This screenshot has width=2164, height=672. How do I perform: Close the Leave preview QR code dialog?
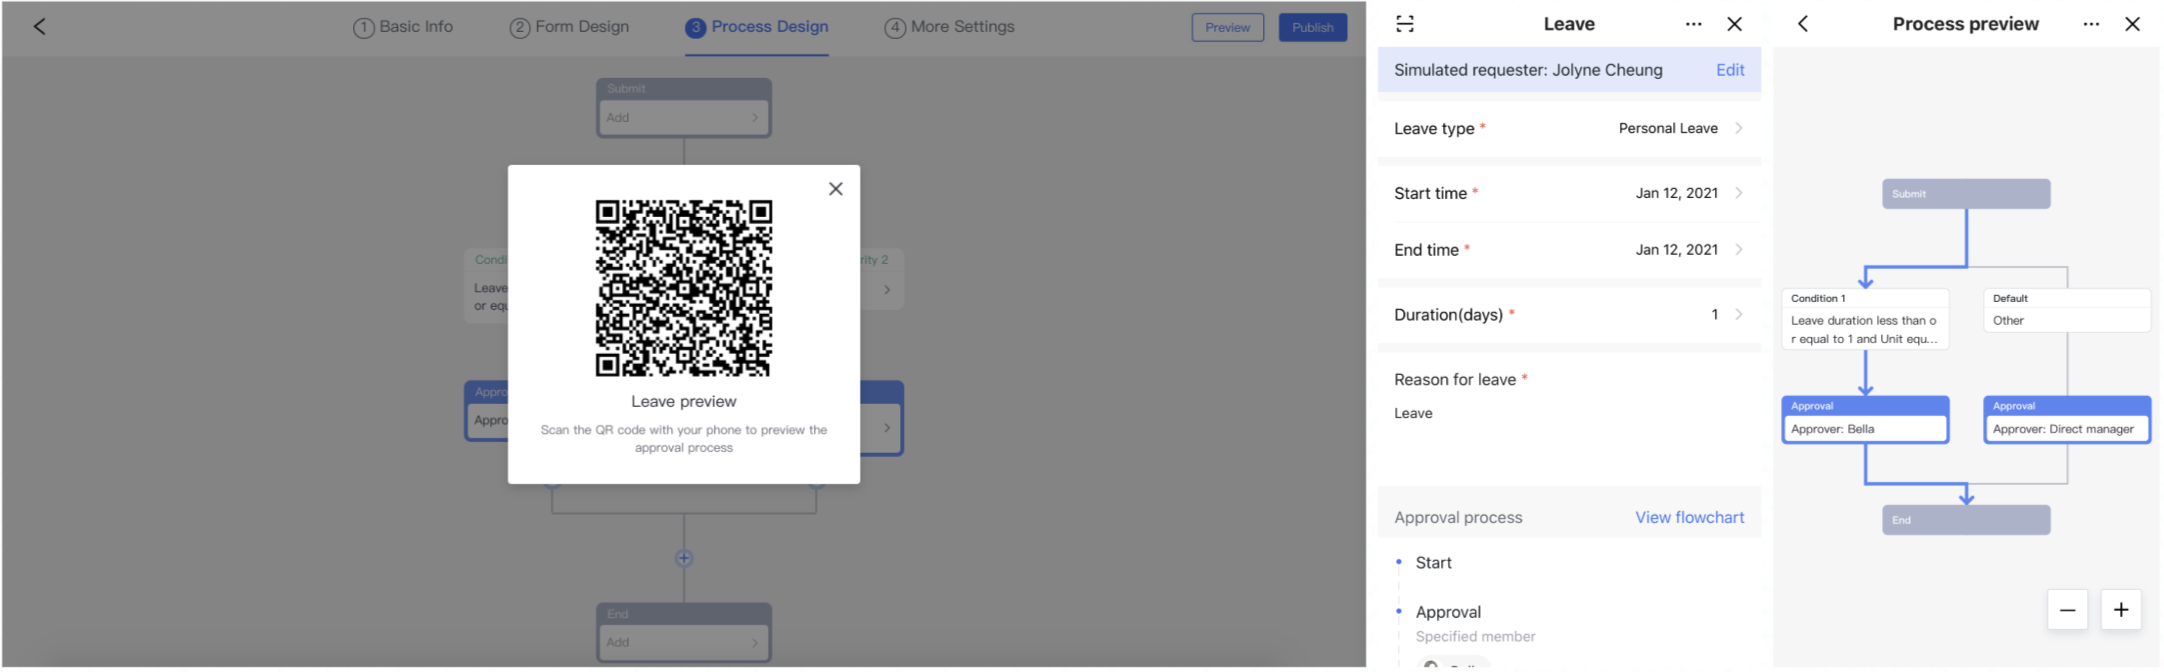pyautogui.click(x=835, y=189)
